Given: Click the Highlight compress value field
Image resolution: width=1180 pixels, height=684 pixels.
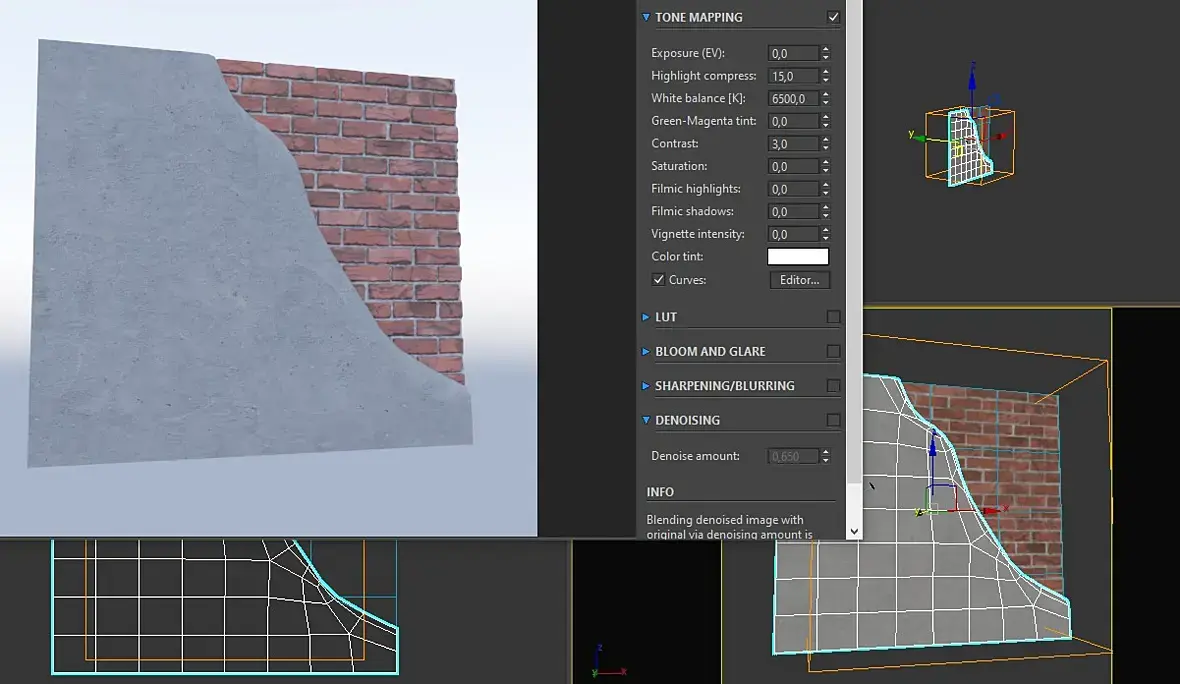Looking at the screenshot, I should point(793,76).
